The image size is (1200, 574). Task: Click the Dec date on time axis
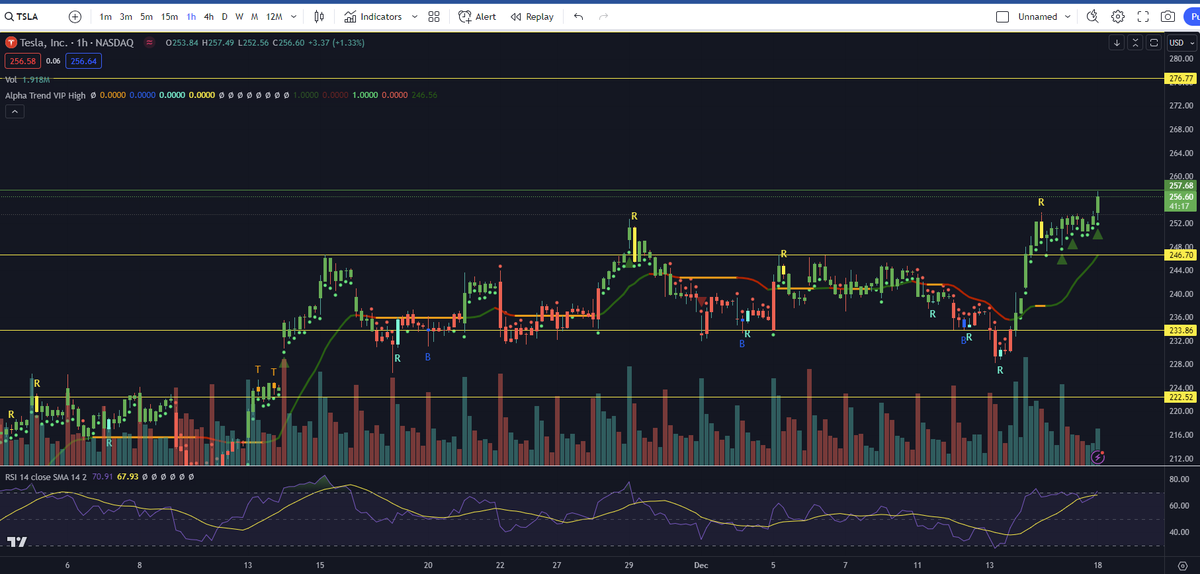pos(700,564)
